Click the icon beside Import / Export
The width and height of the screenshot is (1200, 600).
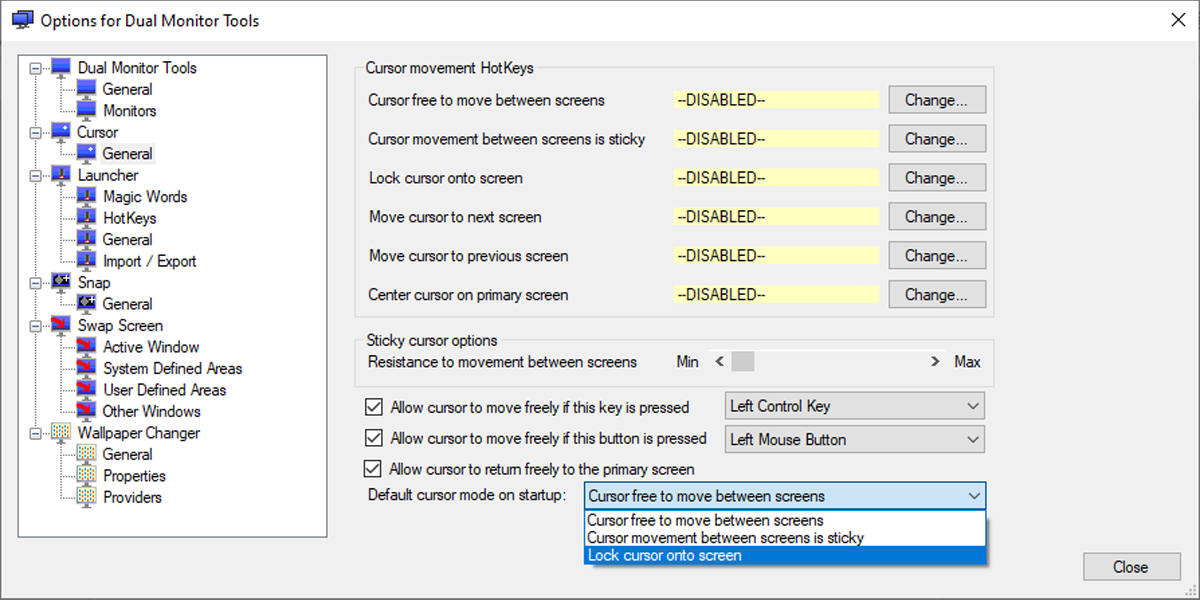87,261
